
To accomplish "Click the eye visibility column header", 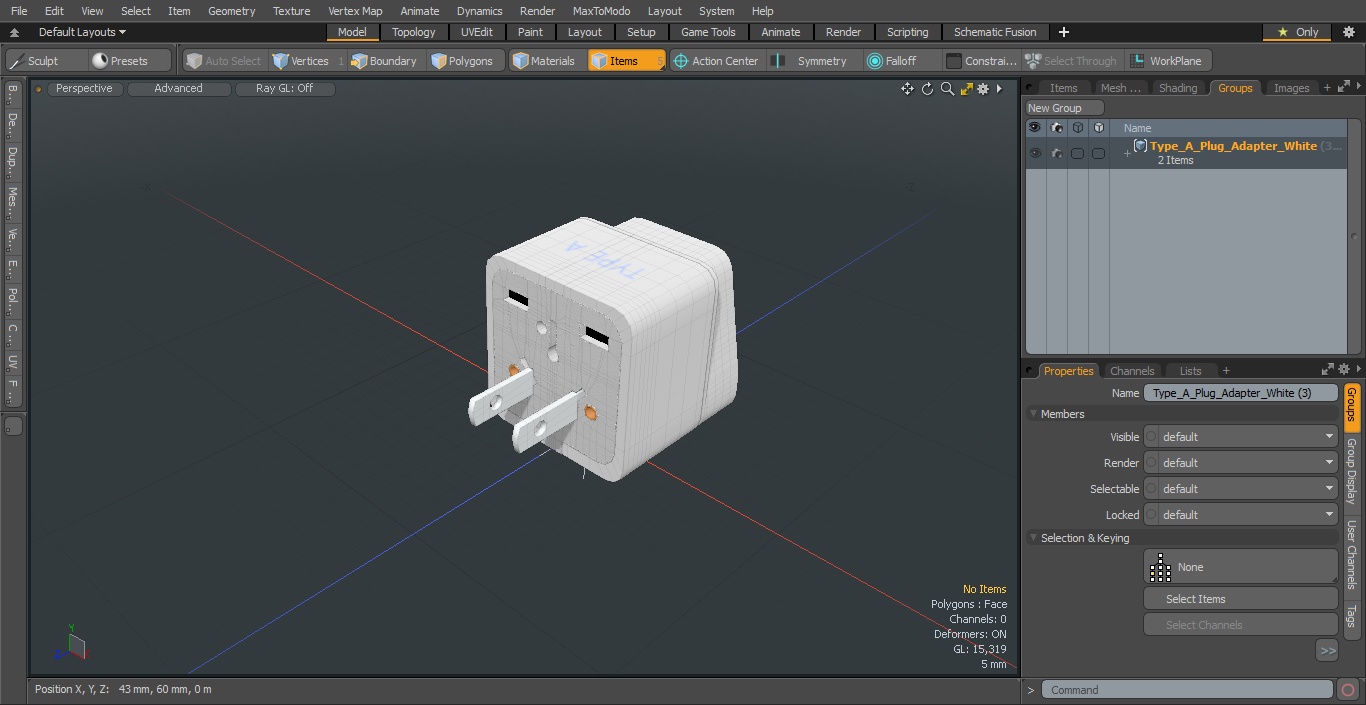I will pos(1035,128).
